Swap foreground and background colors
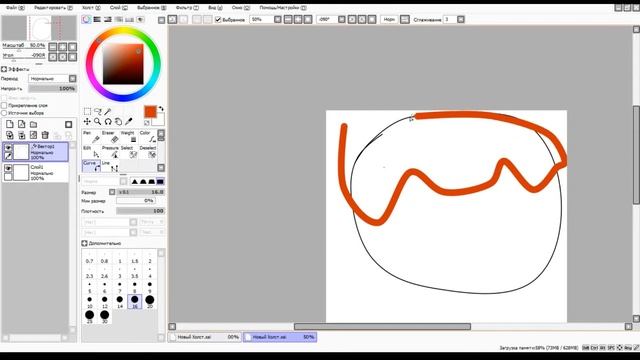640x360 pixels. 161,109
